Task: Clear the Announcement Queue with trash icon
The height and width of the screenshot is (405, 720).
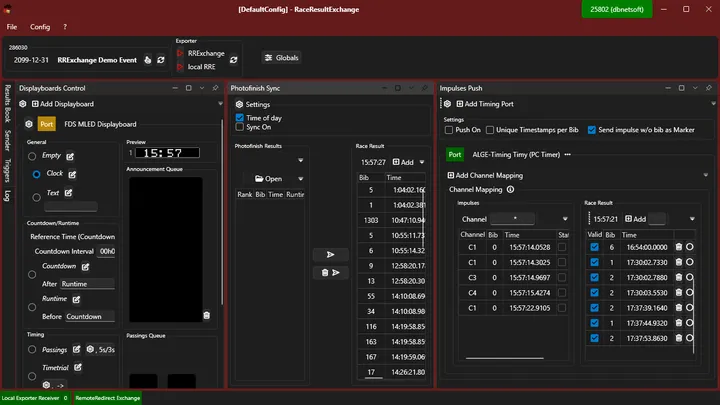Action: click(207, 315)
